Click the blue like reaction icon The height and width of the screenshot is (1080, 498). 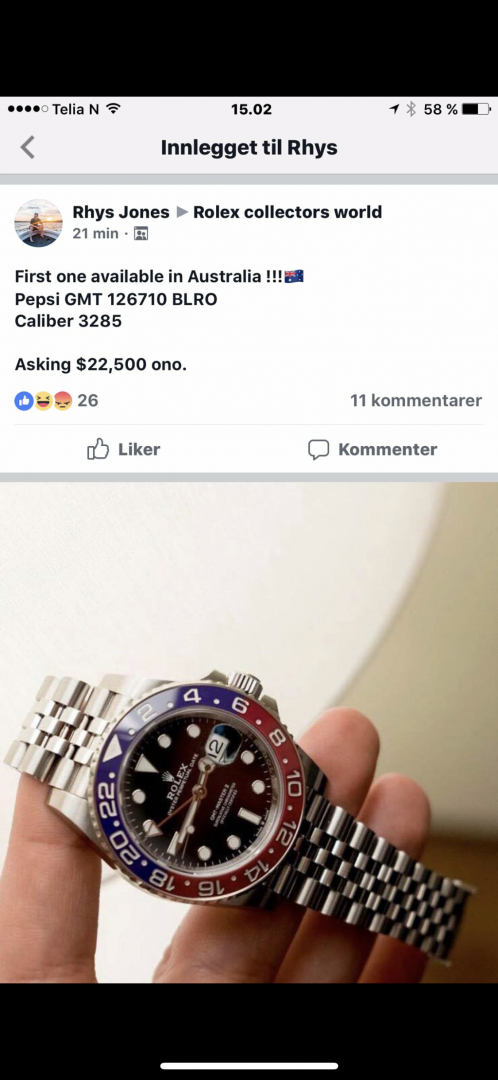pyautogui.click(x=24, y=400)
